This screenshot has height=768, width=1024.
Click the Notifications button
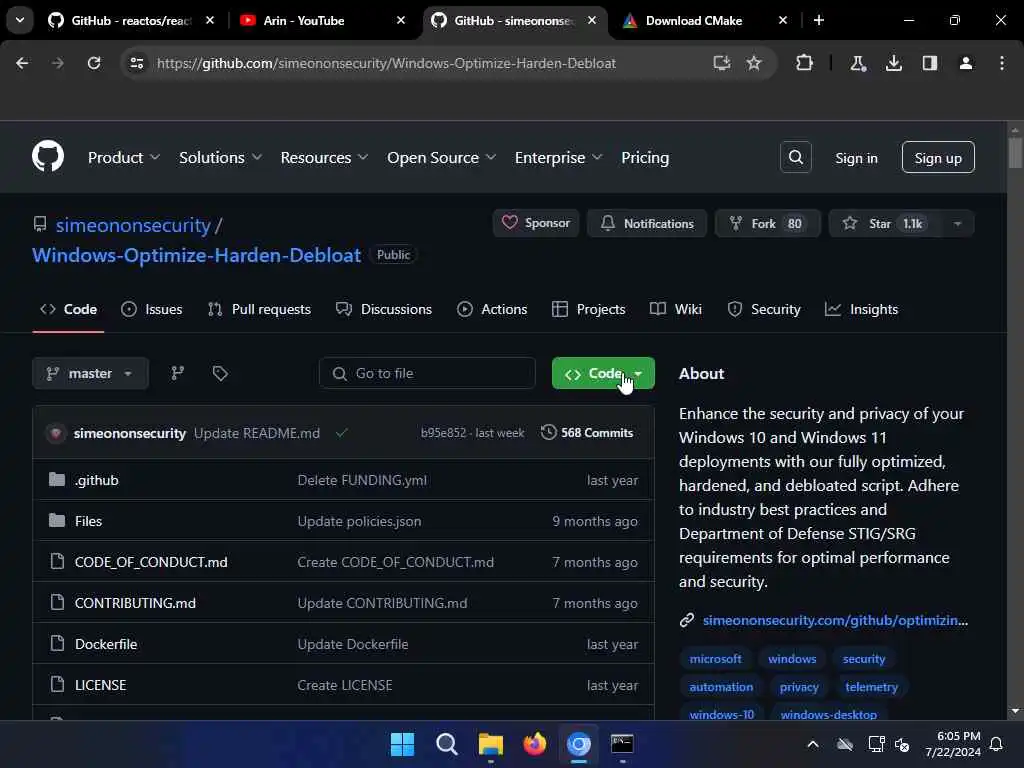coord(647,223)
